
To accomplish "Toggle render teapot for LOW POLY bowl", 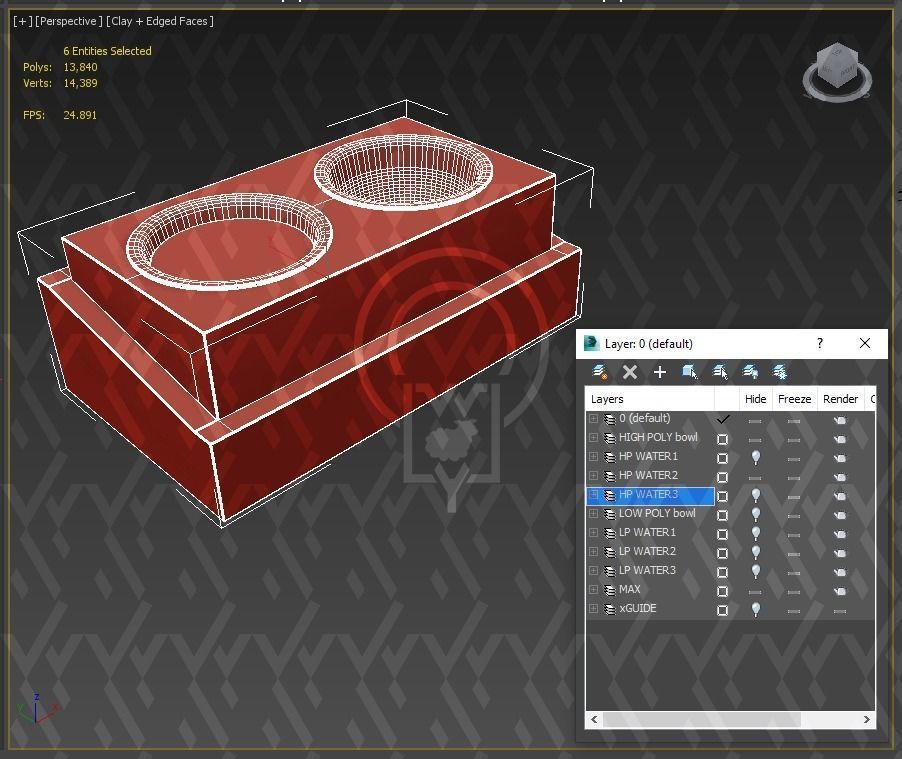I will [x=840, y=516].
